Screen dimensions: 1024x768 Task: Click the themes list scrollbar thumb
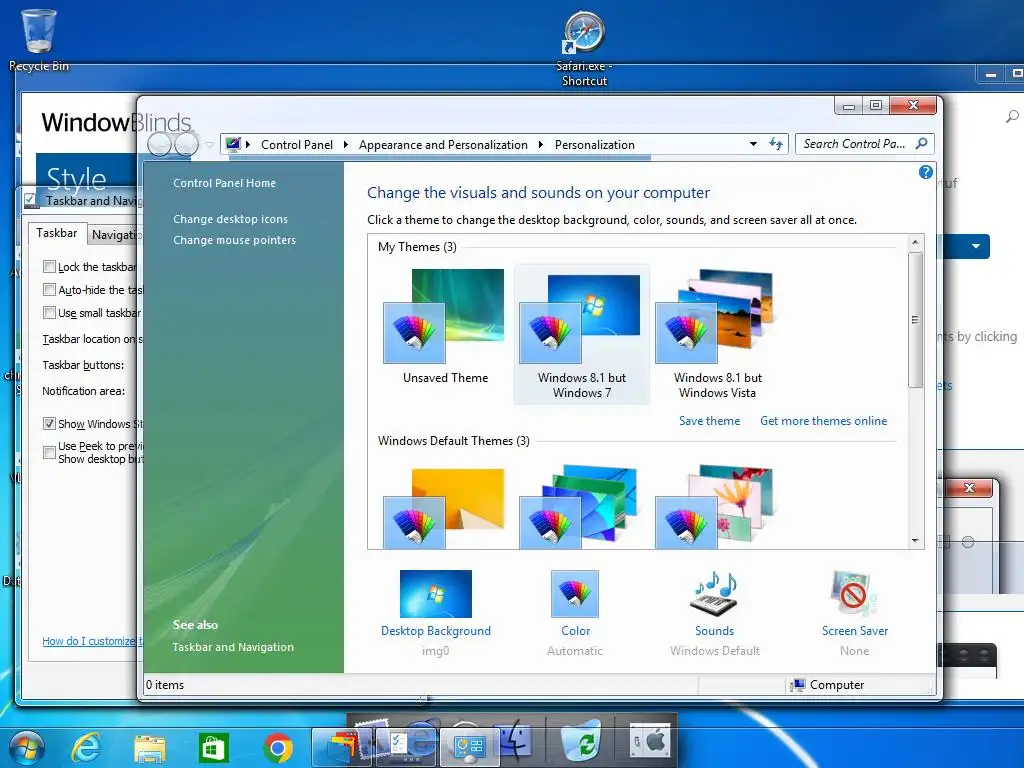pyautogui.click(x=915, y=320)
